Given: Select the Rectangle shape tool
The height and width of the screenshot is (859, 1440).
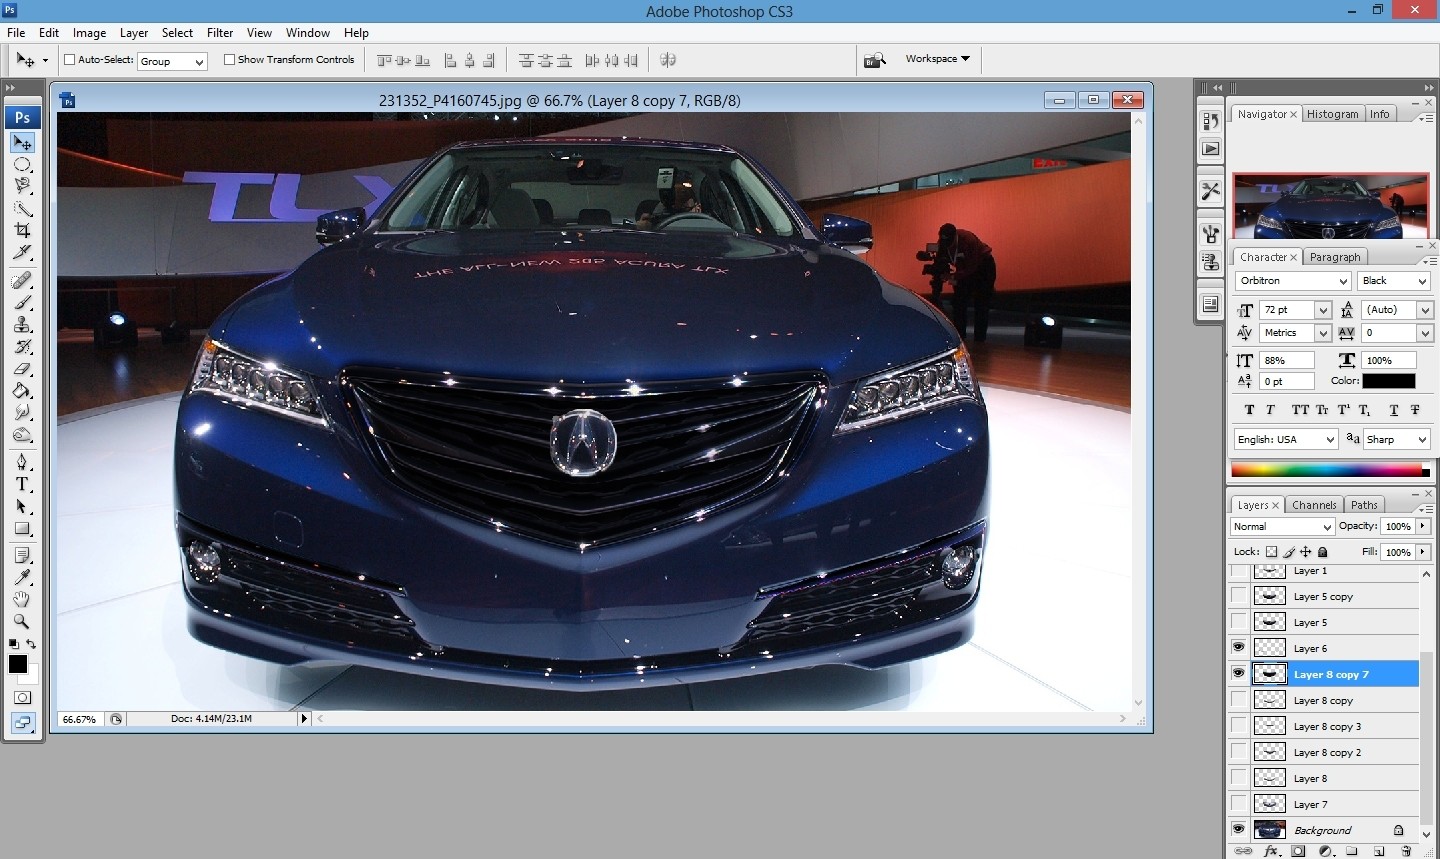Looking at the screenshot, I should pyautogui.click(x=22, y=529).
